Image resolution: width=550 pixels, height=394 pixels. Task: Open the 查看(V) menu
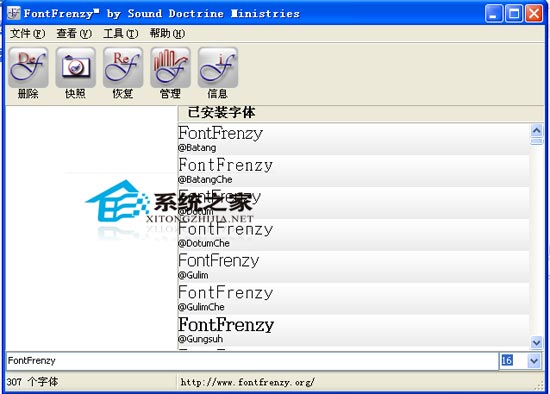coord(74,34)
